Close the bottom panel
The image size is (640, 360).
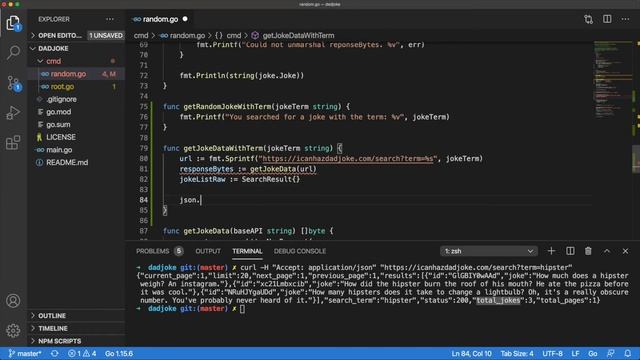(625, 251)
